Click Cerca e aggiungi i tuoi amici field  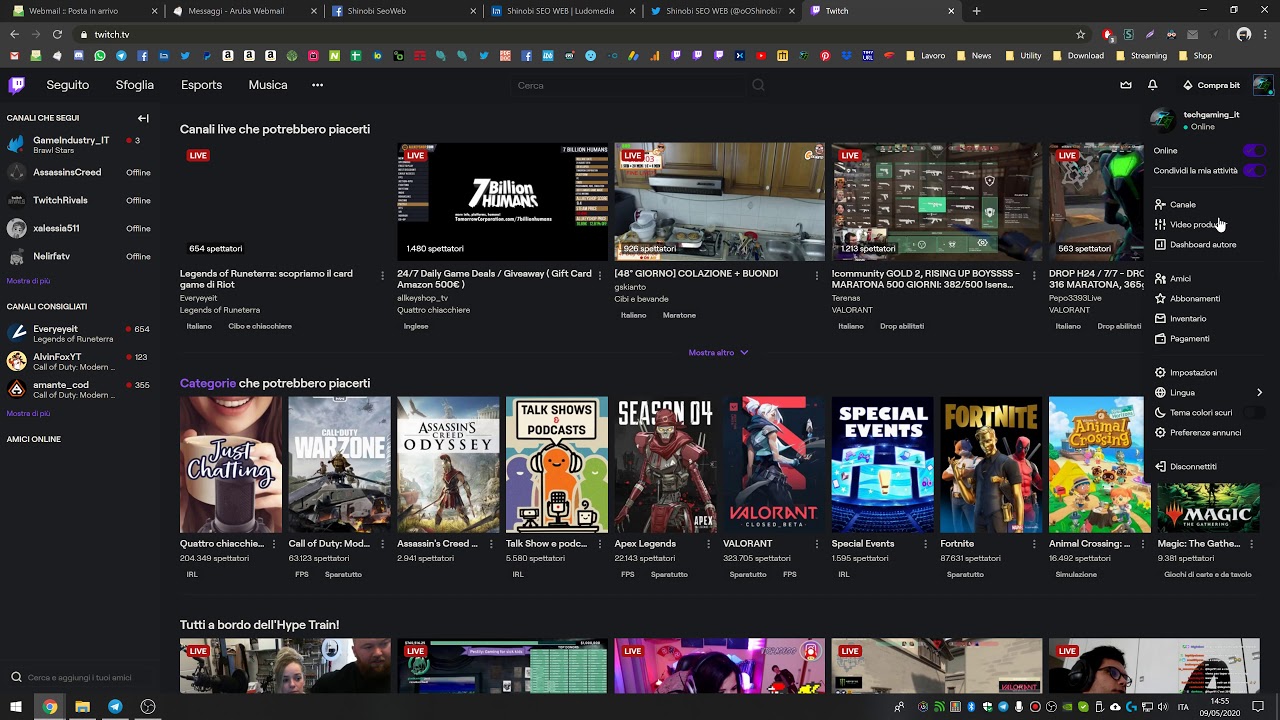pyautogui.click(x=80, y=677)
